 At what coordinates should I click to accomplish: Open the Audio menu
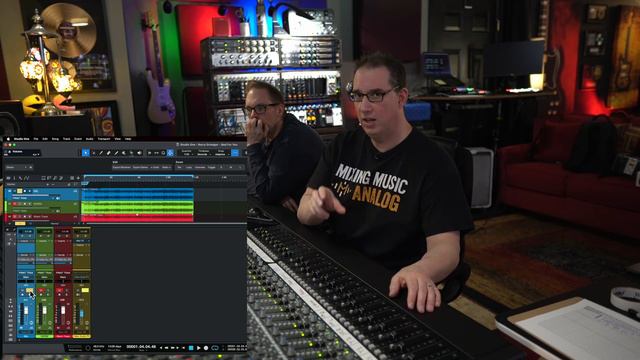coord(89,139)
